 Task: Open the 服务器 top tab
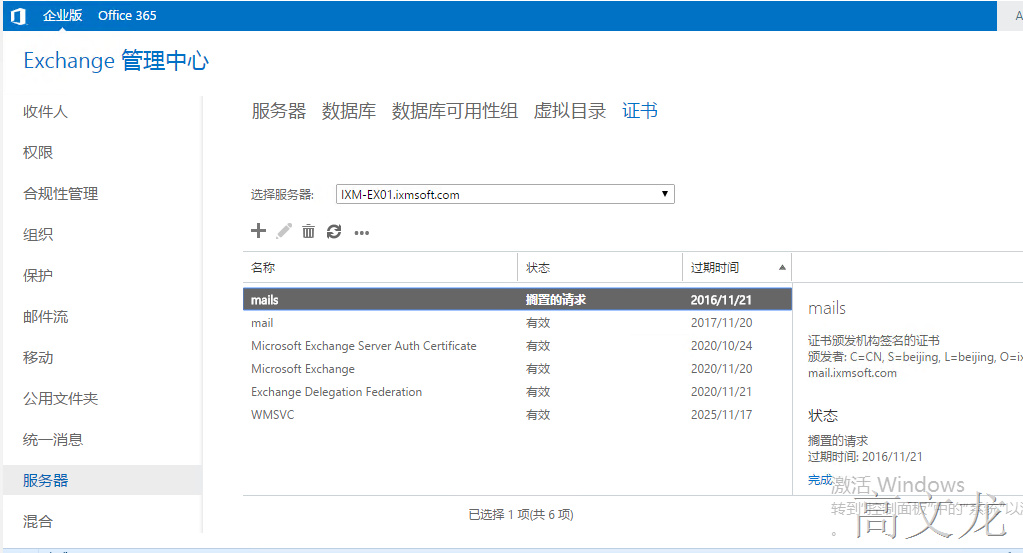(x=279, y=111)
